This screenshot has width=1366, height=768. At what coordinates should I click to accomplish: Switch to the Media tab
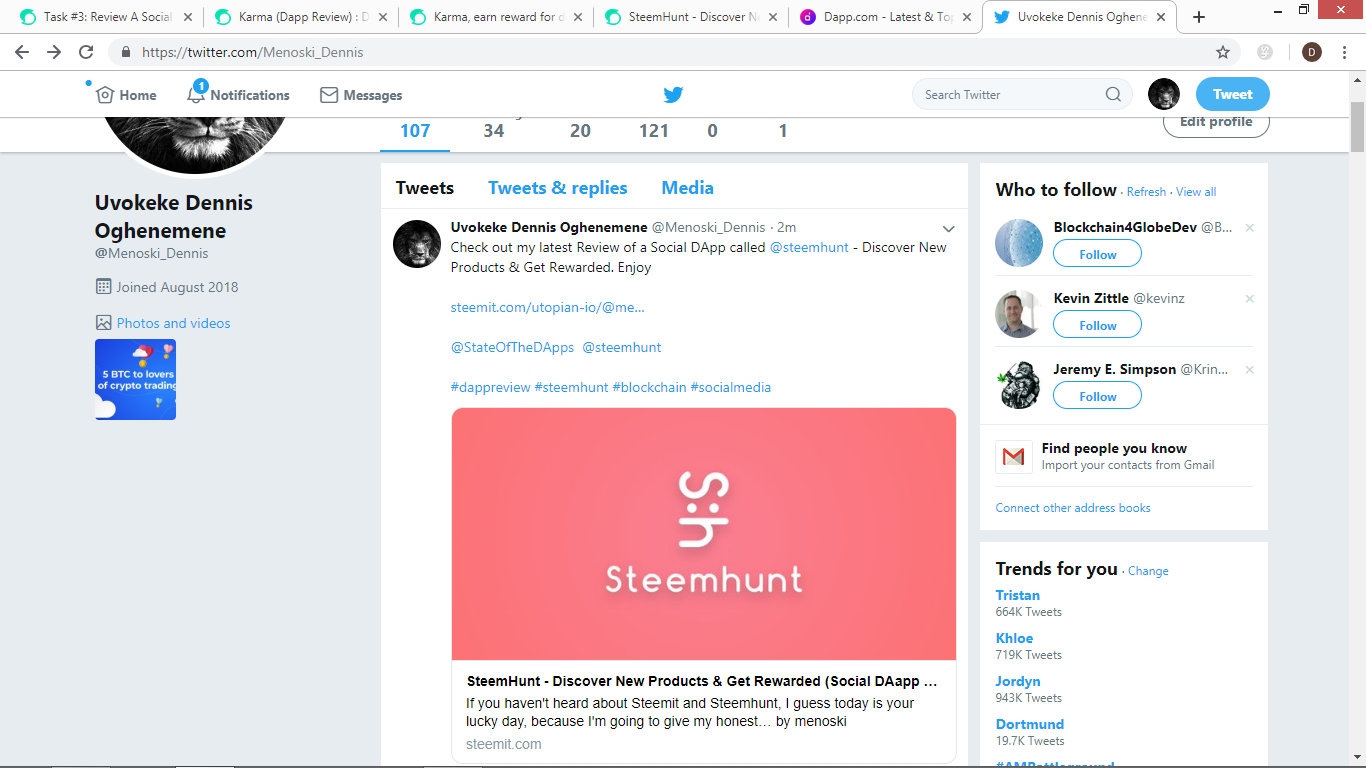(x=688, y=188)
